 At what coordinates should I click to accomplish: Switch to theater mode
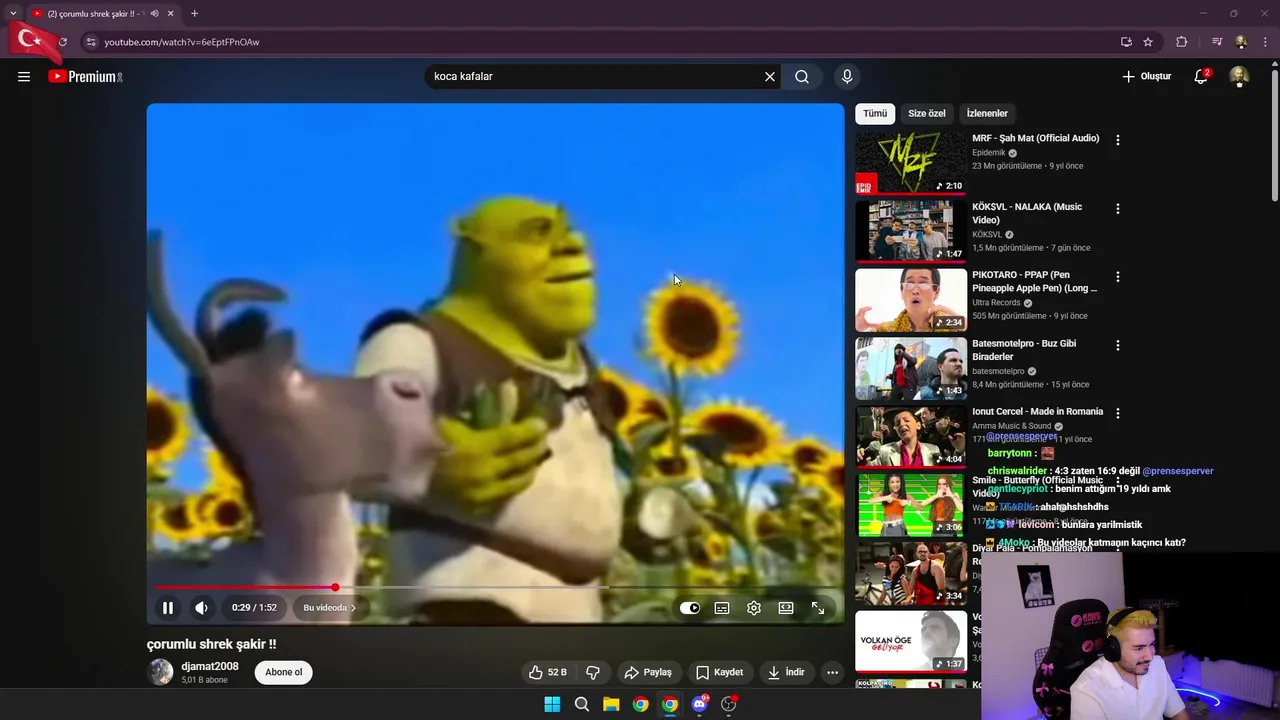(x=786, y=607)
